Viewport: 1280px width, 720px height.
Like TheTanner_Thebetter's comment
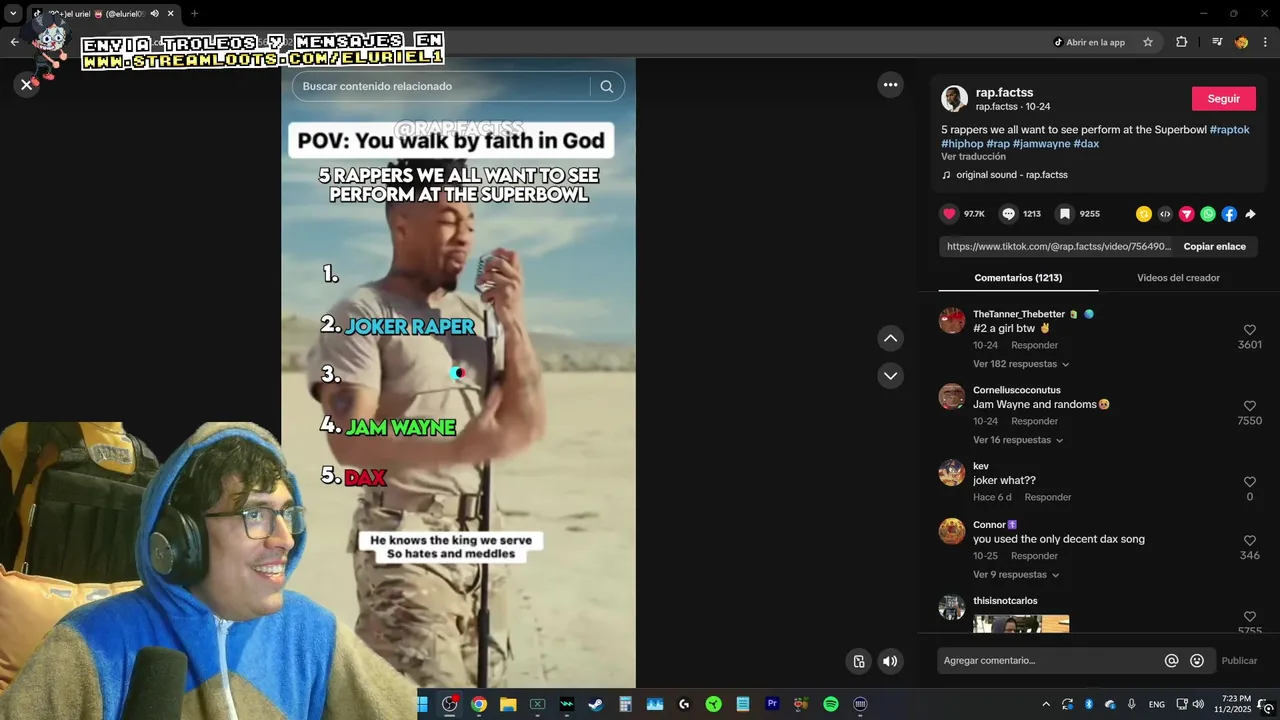point(1249,330)
